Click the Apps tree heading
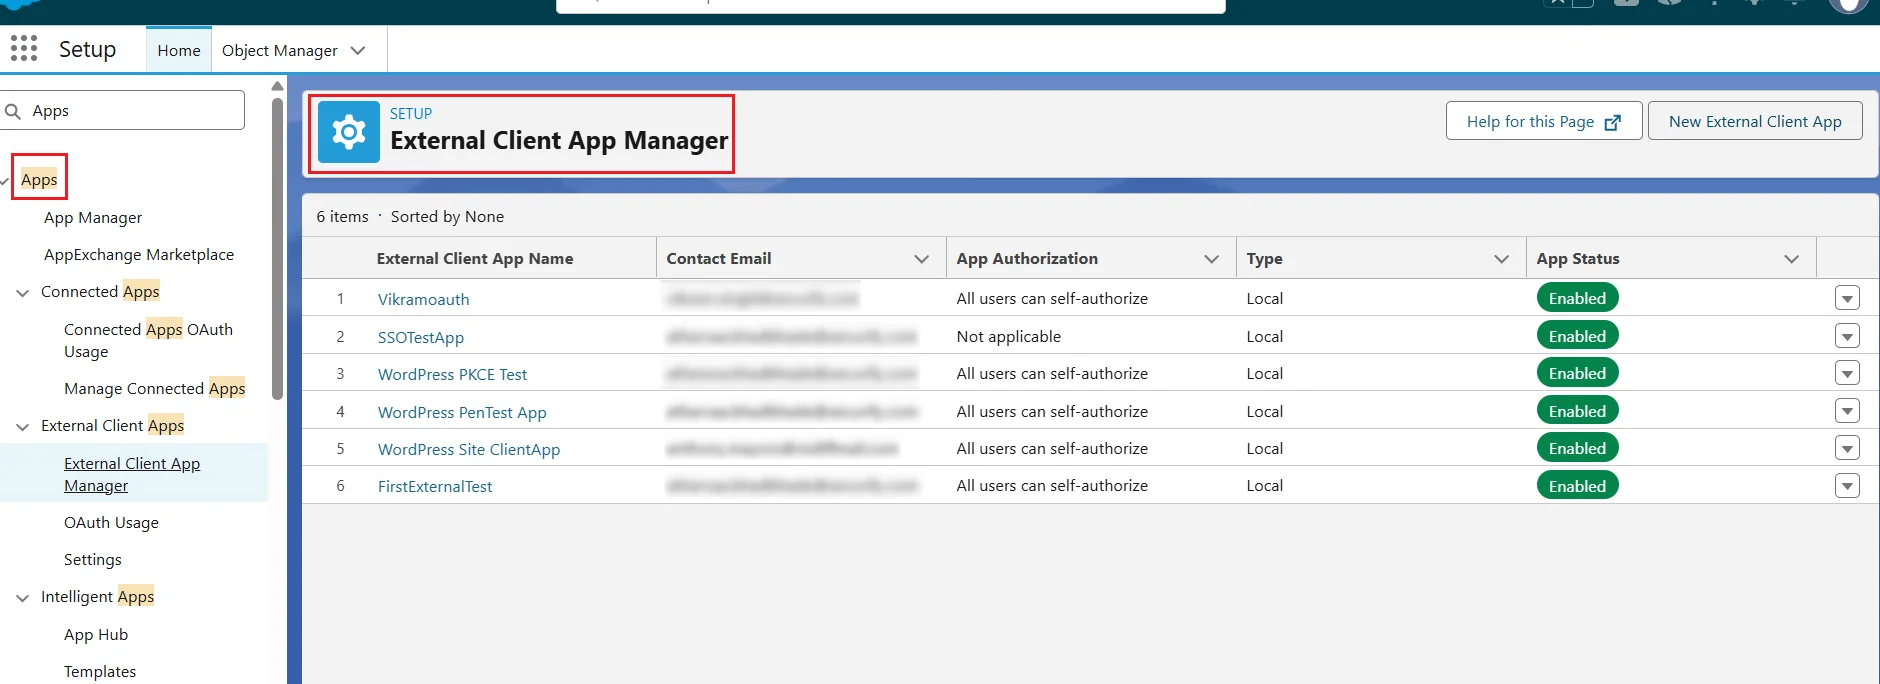 click(x=39, y=179)
